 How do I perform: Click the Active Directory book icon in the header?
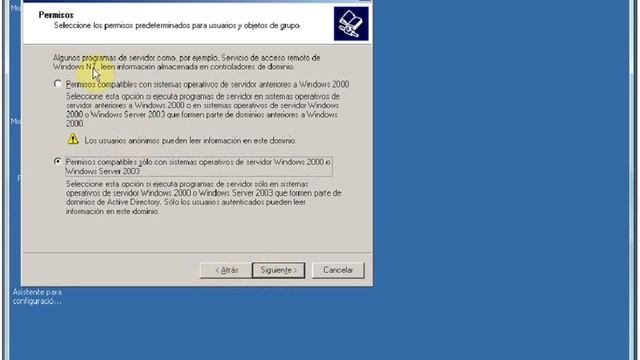click(x=351, y=24)
